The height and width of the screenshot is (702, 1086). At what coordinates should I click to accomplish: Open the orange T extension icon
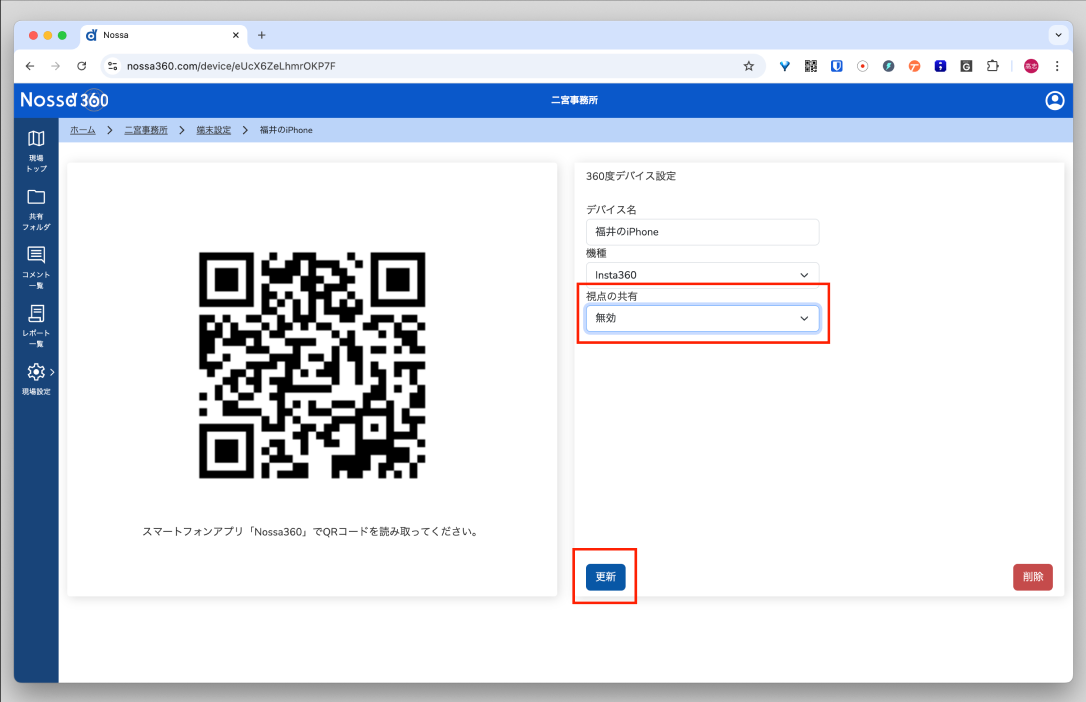click(x=914, y=66)
